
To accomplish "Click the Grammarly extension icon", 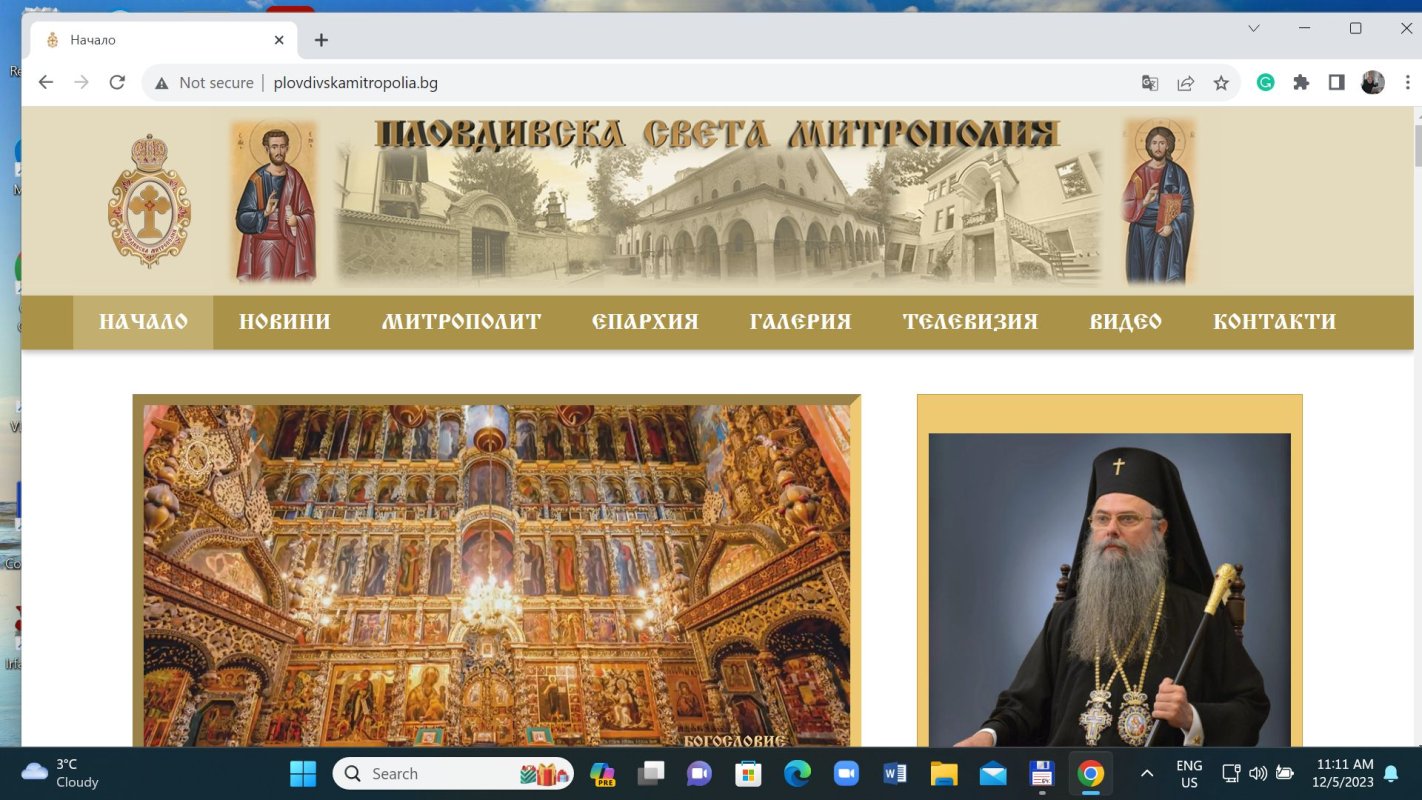I will pyautogui.click(x=1265, y=83).
